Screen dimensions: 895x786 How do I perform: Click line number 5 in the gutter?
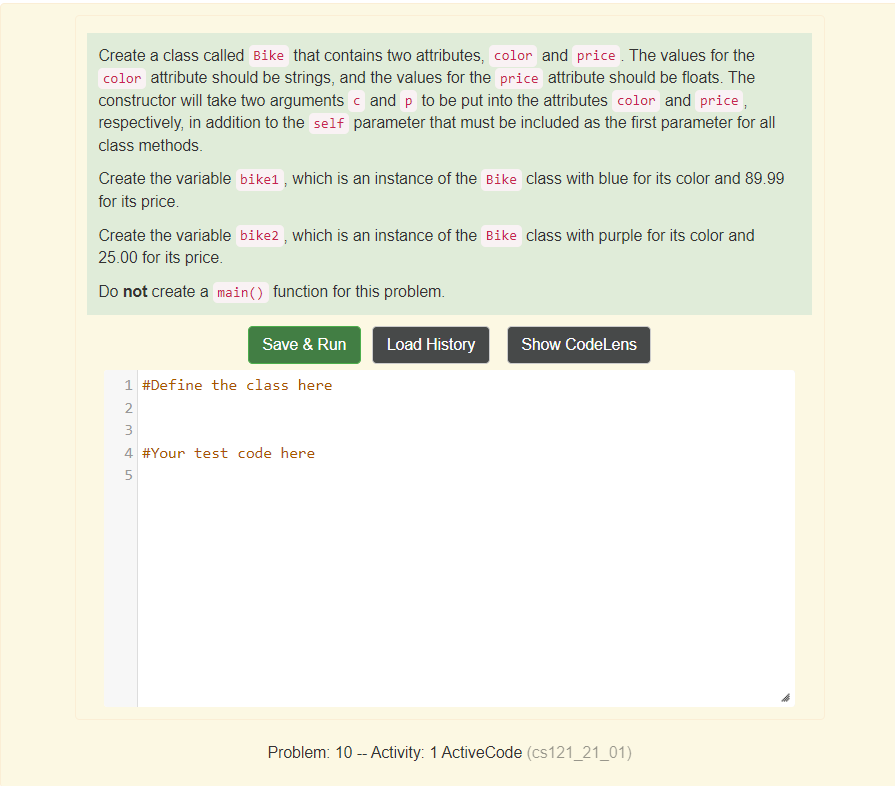click(127, 475)
